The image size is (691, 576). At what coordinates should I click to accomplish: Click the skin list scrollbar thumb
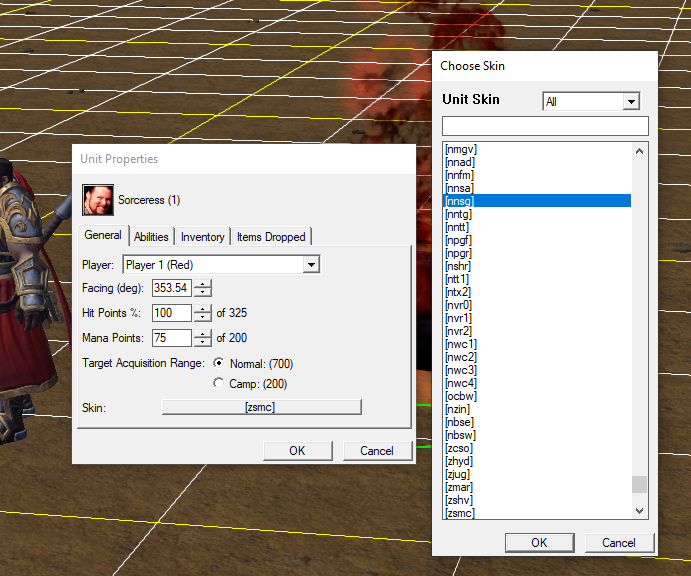[639, 484]
